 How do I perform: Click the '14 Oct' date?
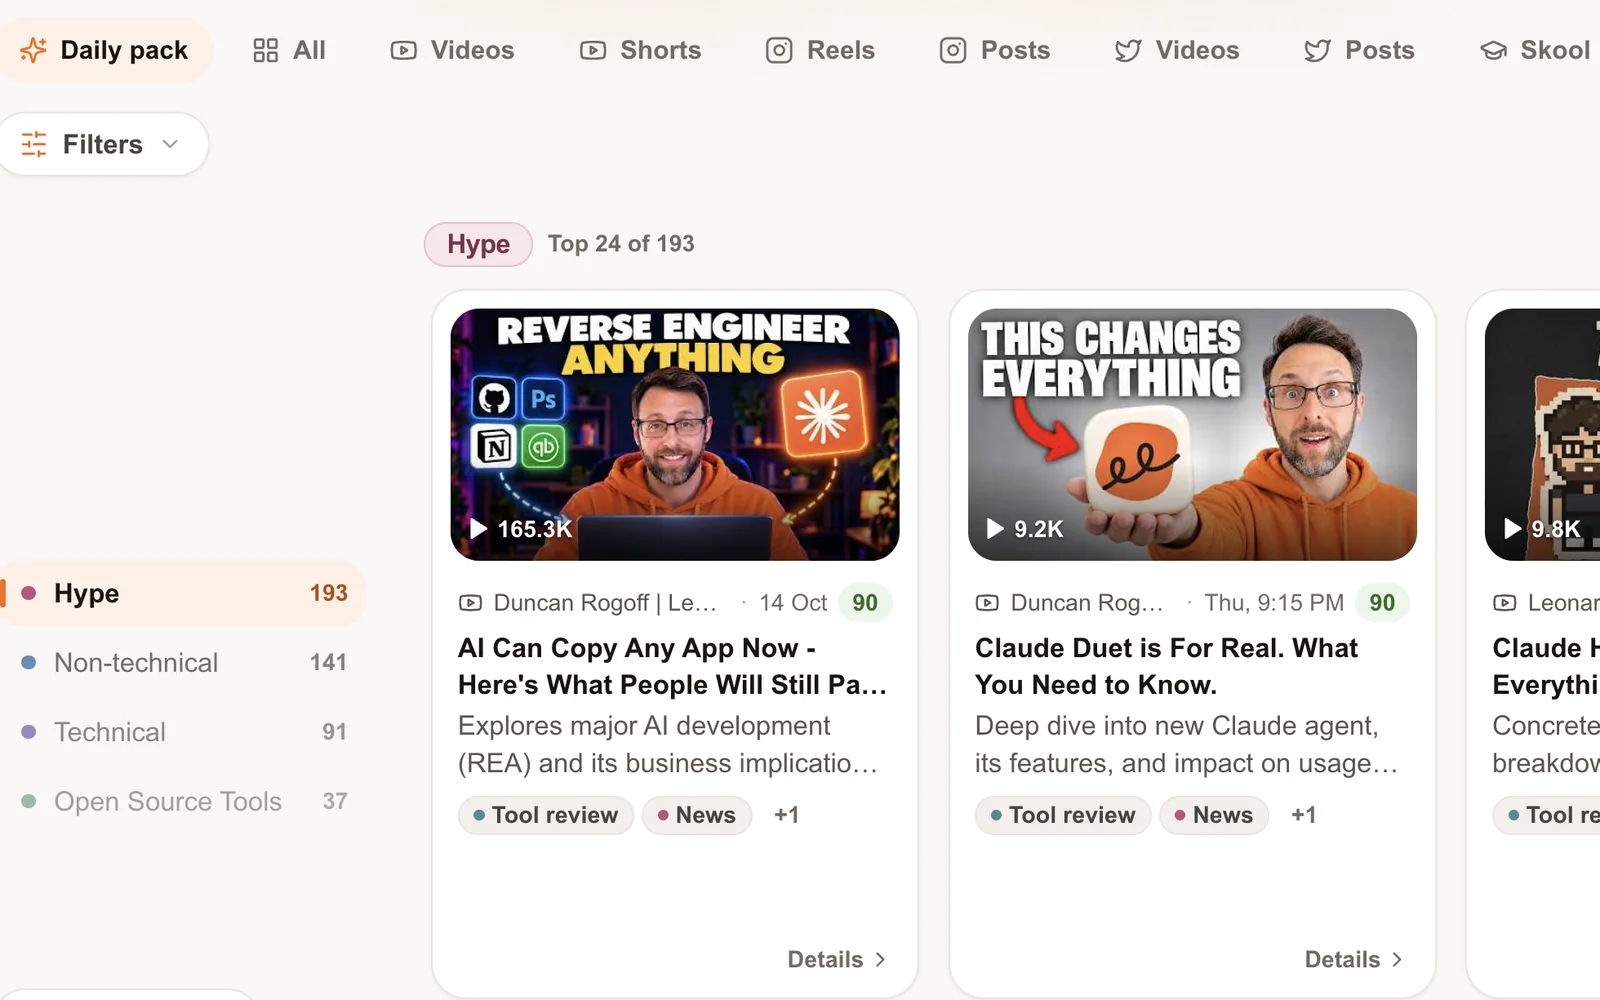[x=793, y=603]
